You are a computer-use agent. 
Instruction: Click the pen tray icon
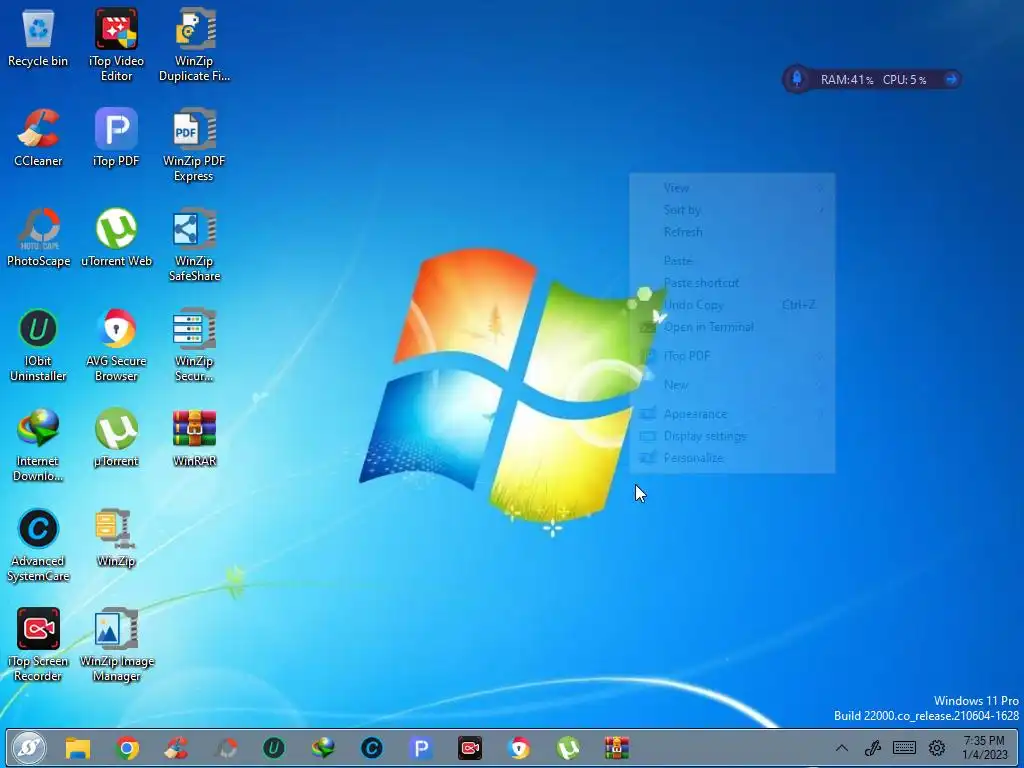click(x=872, y=748)
